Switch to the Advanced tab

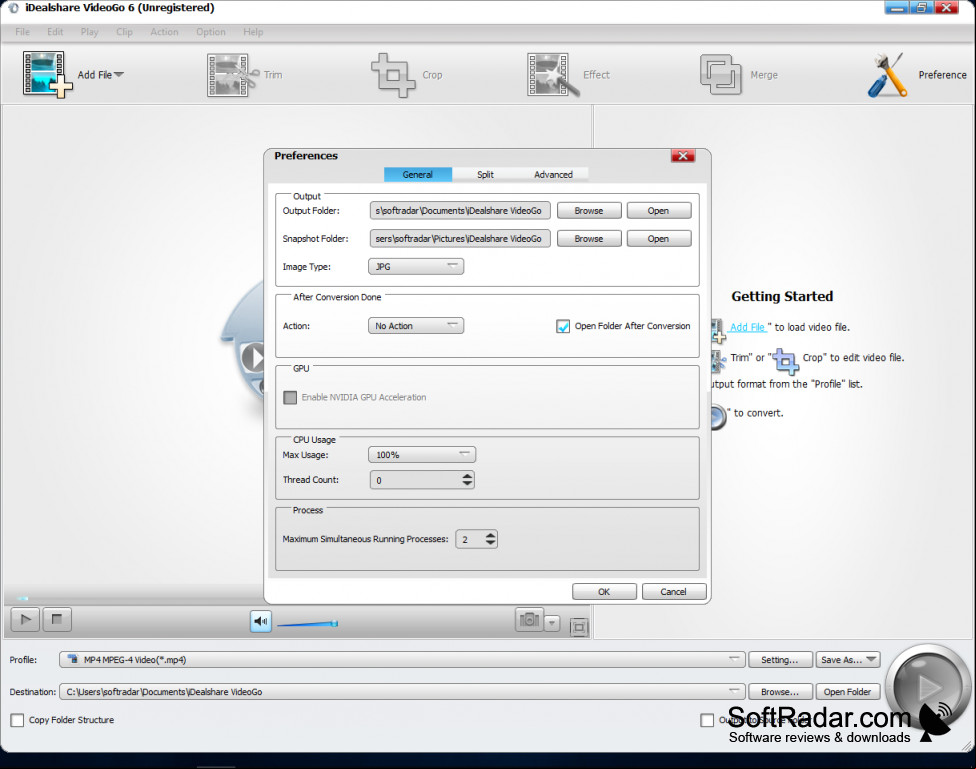click(553, 174)
